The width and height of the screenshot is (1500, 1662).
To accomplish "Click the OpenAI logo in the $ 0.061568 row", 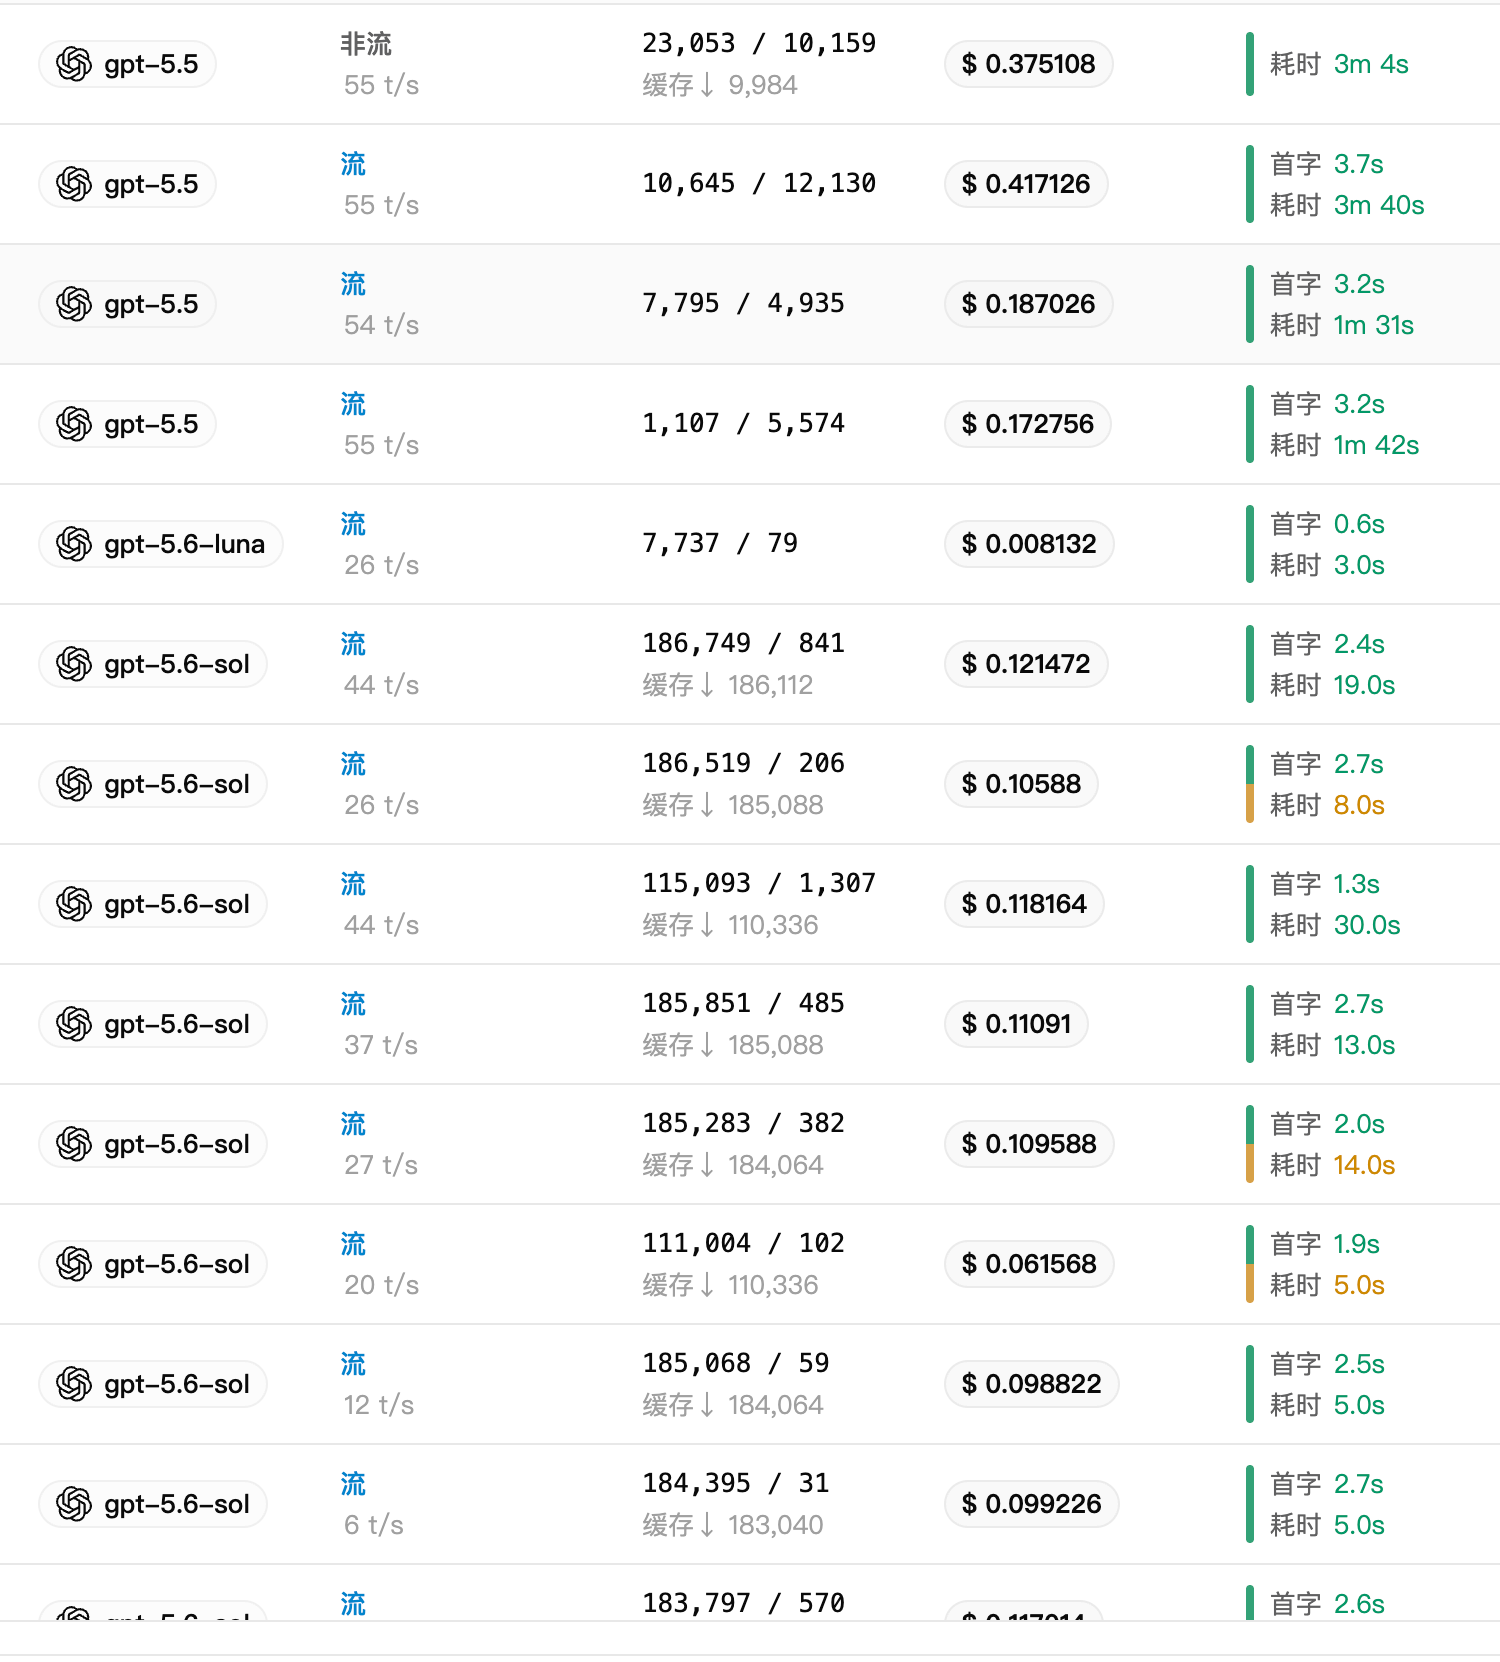I will (74, 1264).
